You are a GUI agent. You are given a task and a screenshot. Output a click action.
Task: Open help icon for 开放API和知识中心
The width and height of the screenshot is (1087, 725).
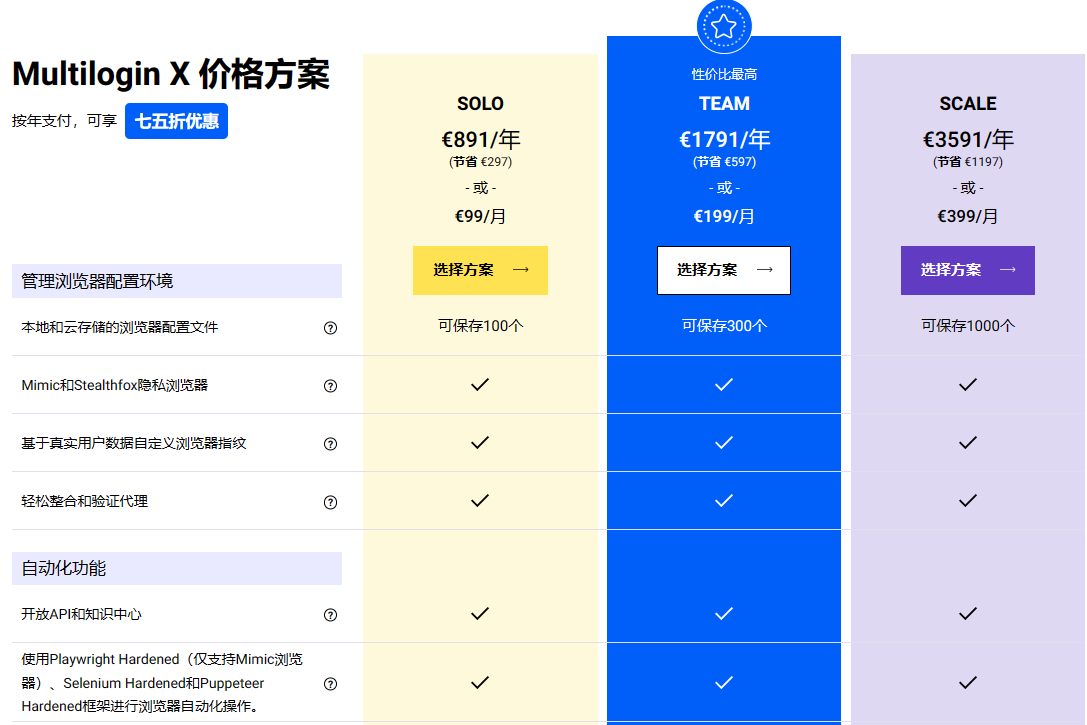tap(331, 615)
